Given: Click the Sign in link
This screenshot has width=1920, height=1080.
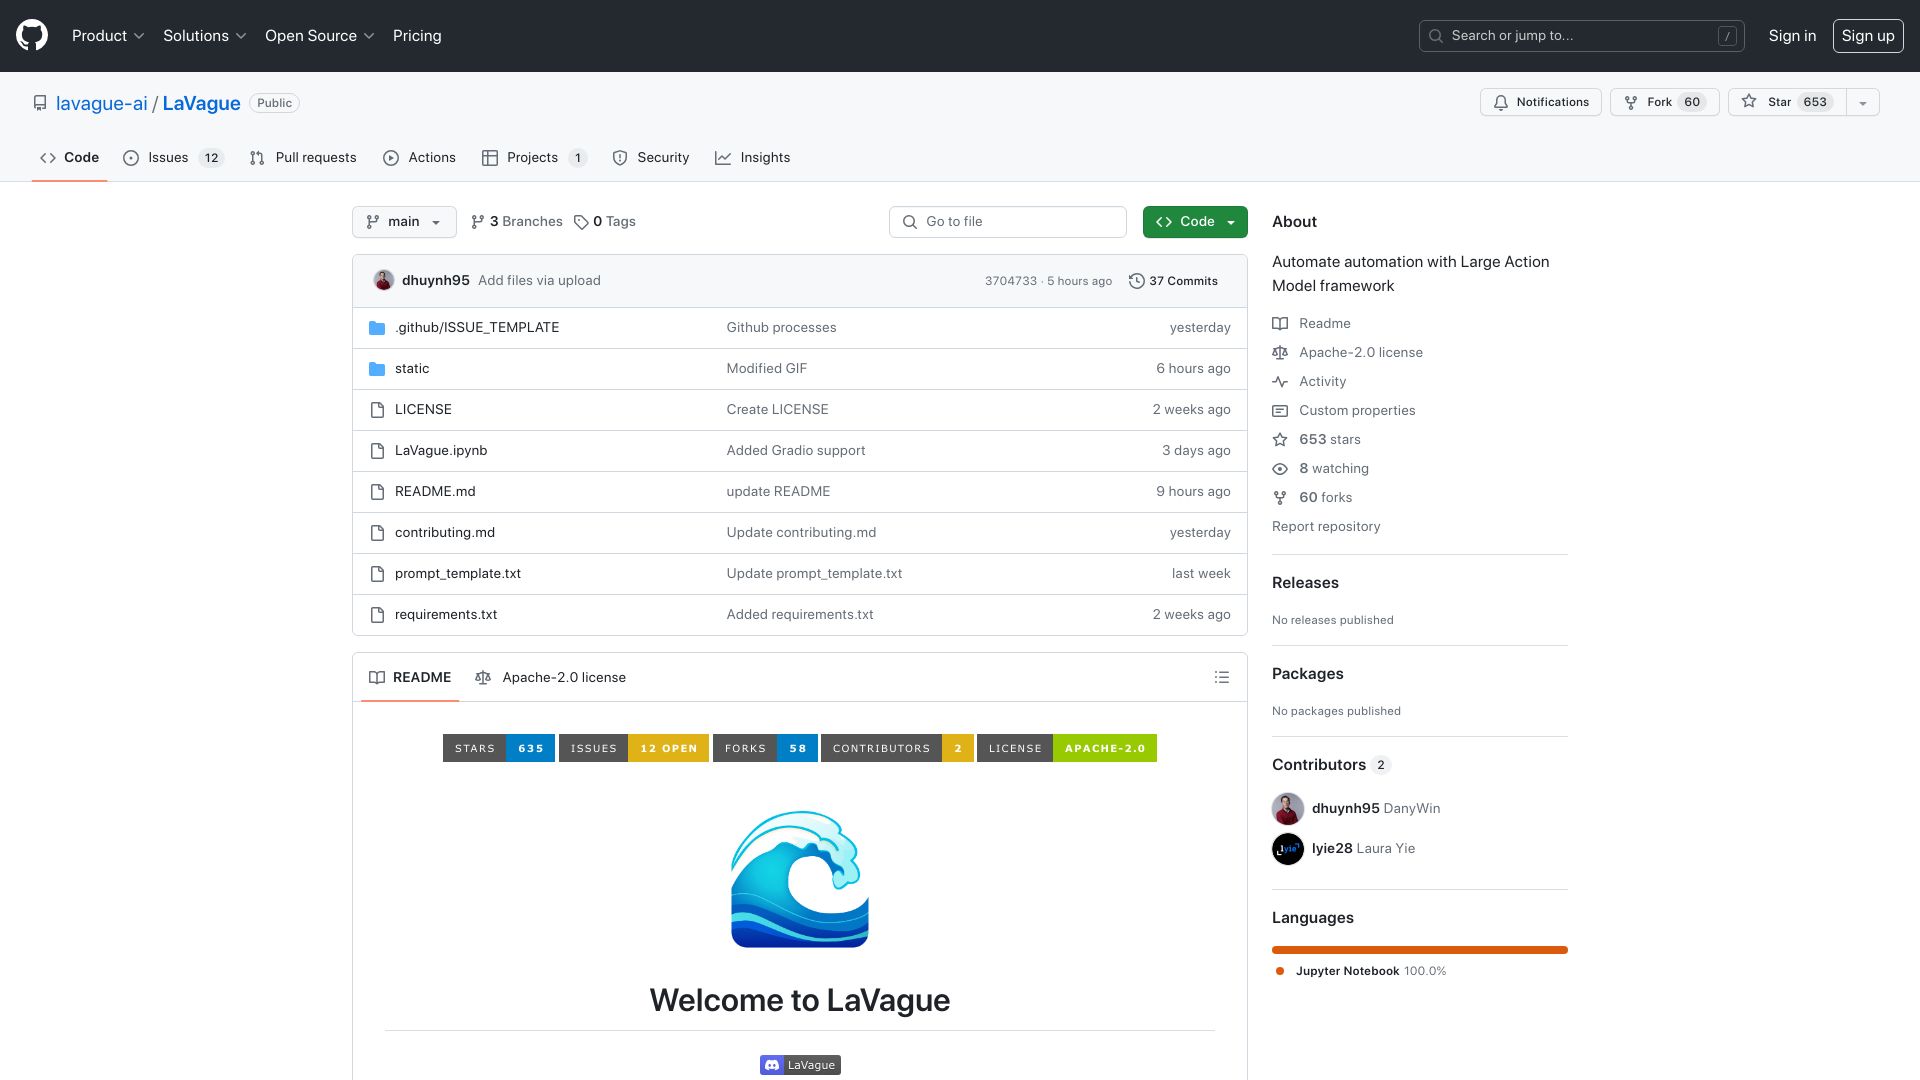Looking at the screenshot, I should point(1792,36).
